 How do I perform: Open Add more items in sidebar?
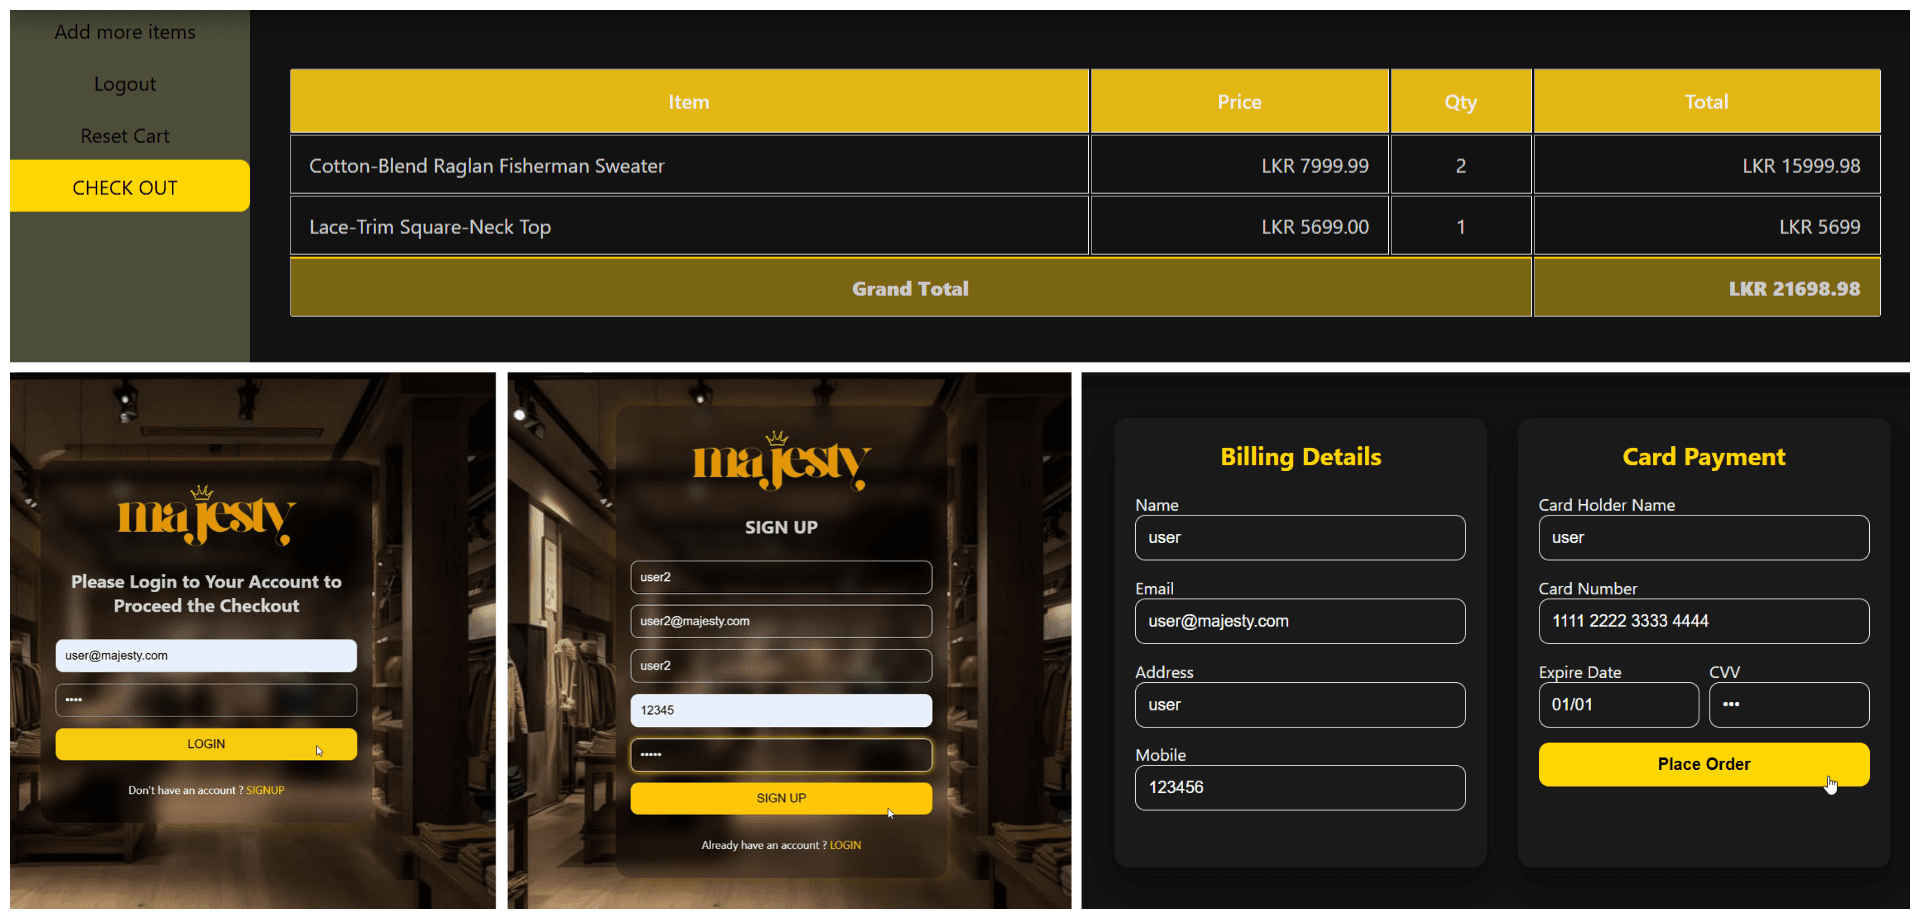tap(125, 32)
